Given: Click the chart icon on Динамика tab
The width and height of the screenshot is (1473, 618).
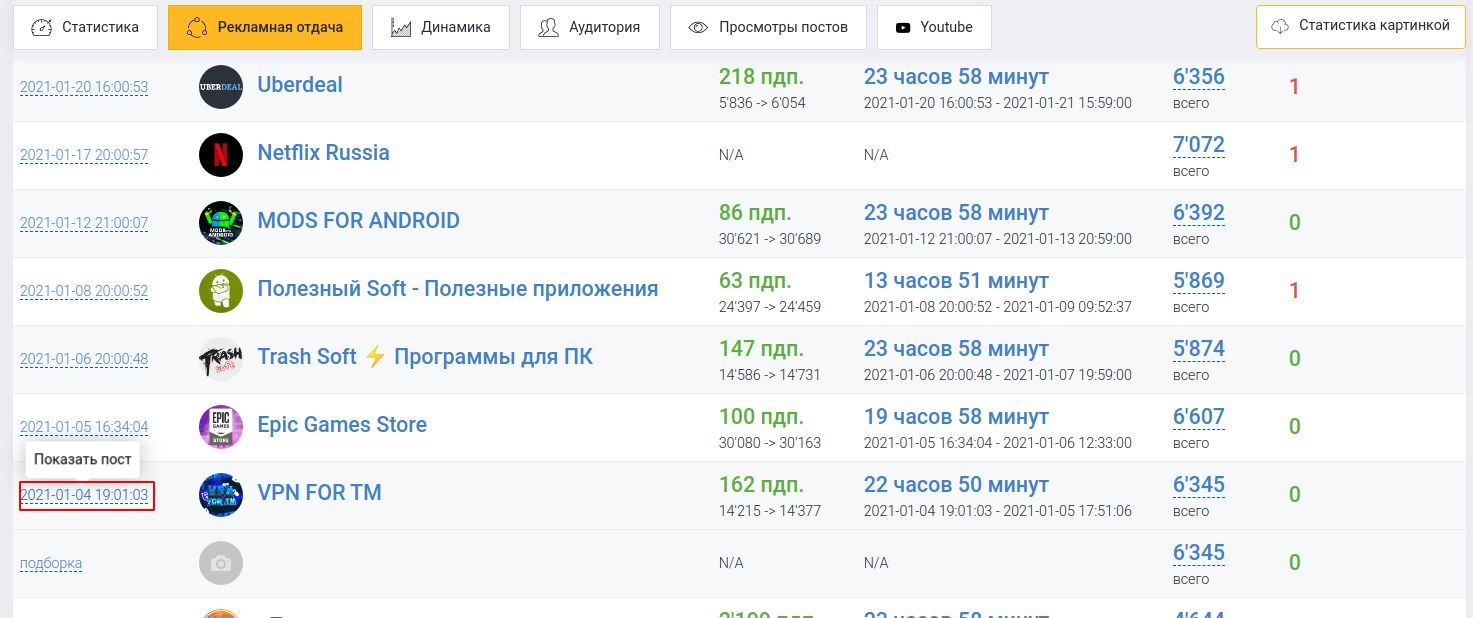Looking at the screenshot, I should click(x=401, y=27).
